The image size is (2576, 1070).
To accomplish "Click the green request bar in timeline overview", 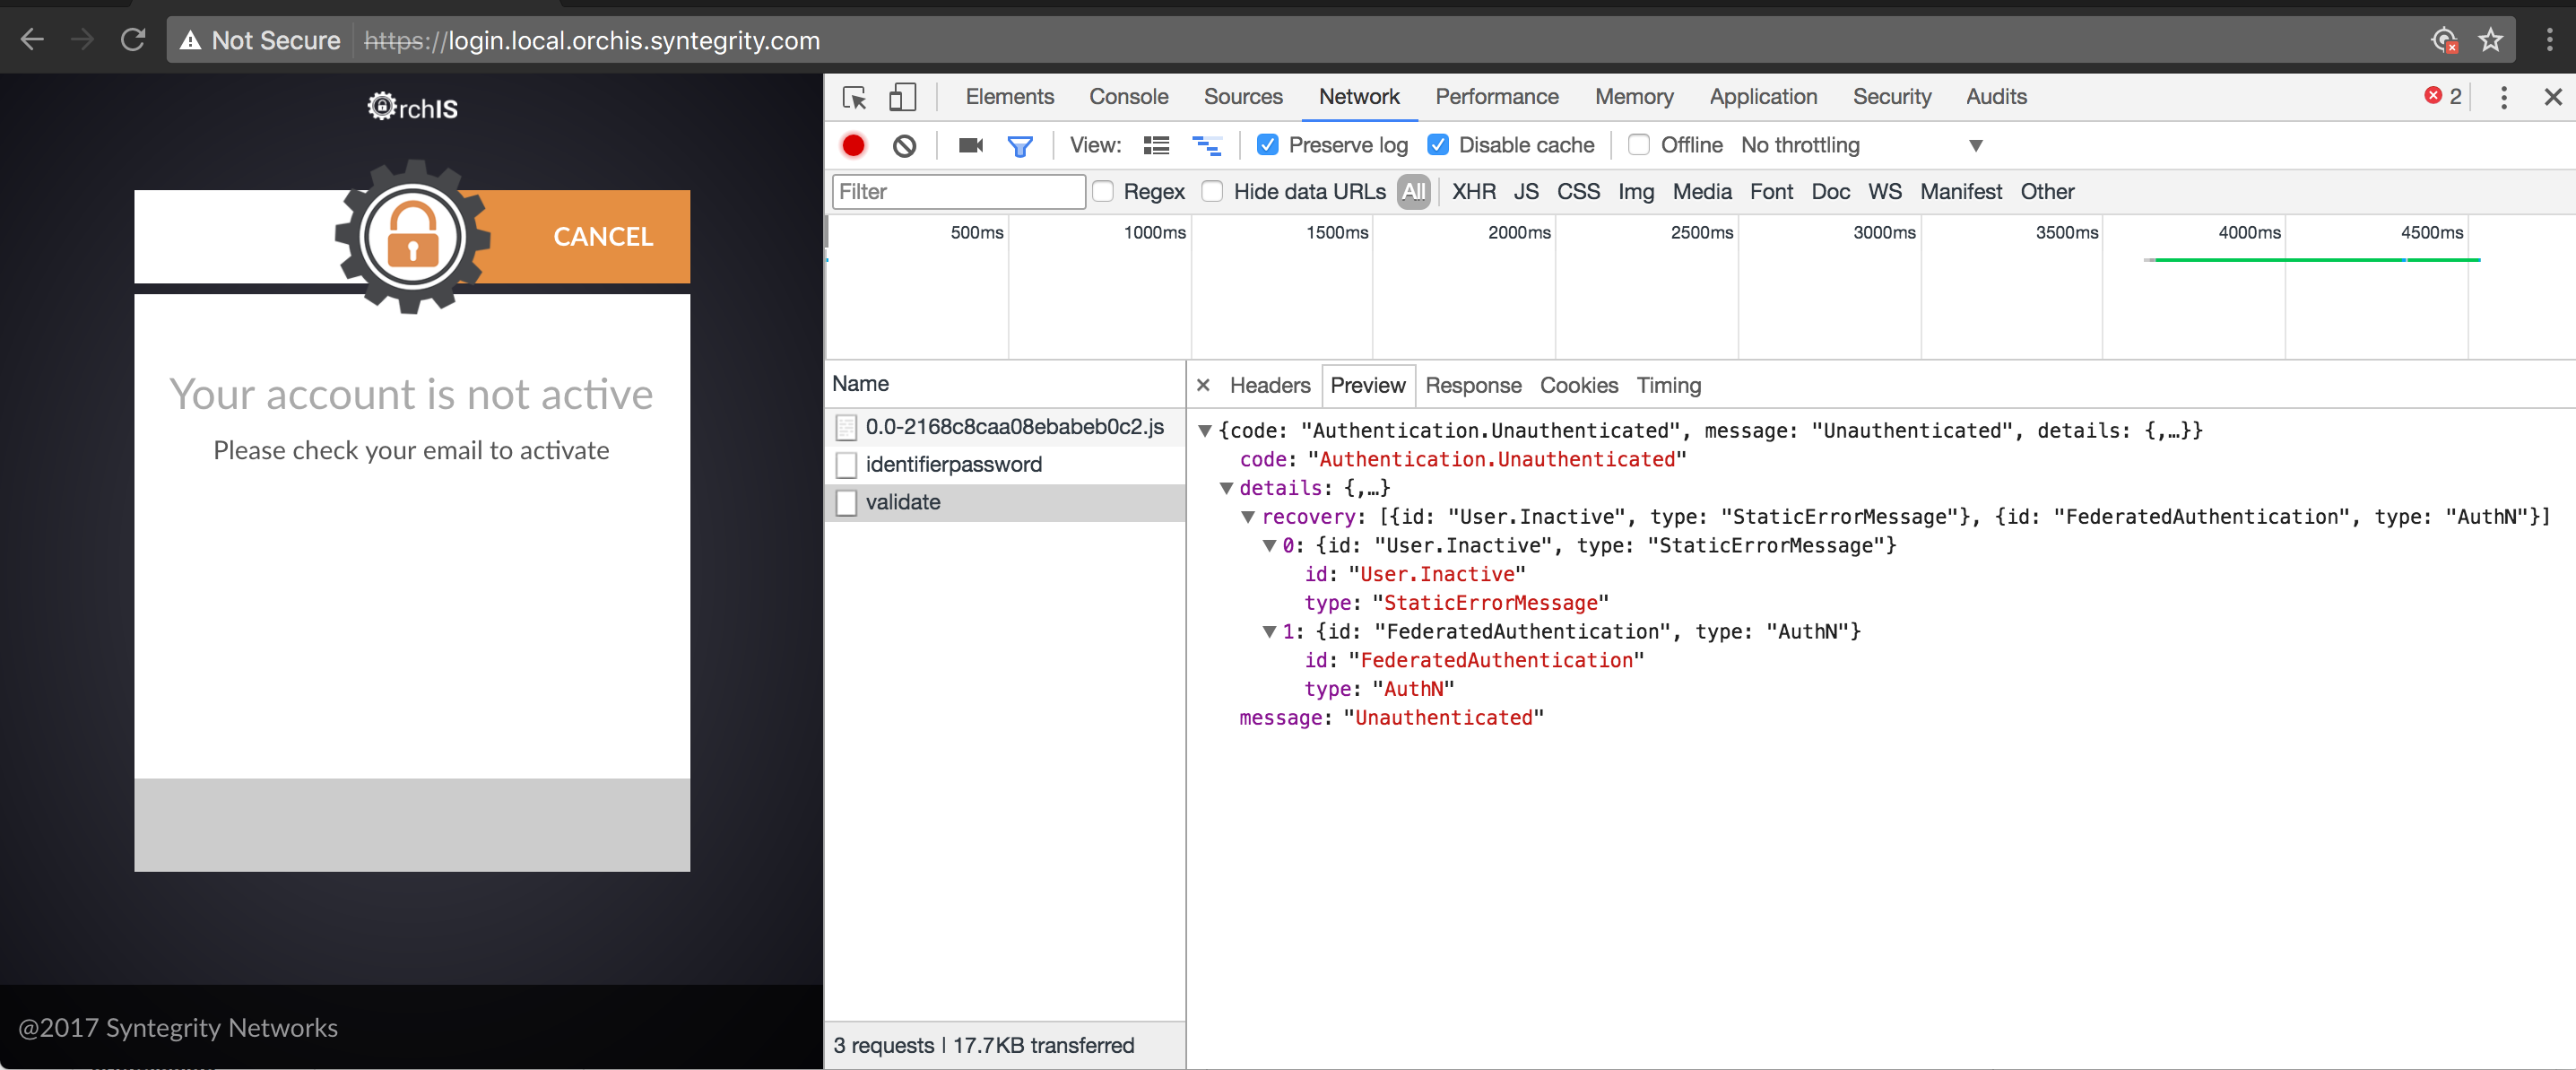I will pos(2312,260).
